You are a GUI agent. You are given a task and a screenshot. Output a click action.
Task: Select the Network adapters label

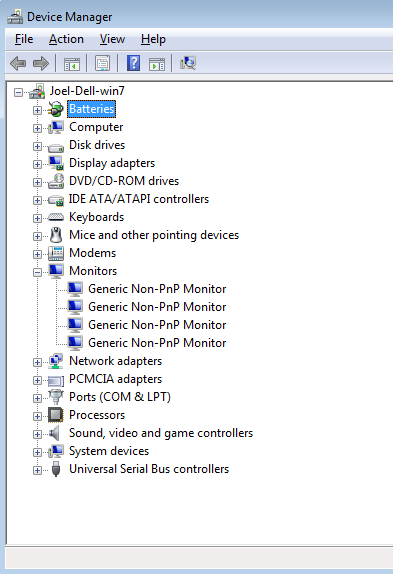click(x=115, y=361)
